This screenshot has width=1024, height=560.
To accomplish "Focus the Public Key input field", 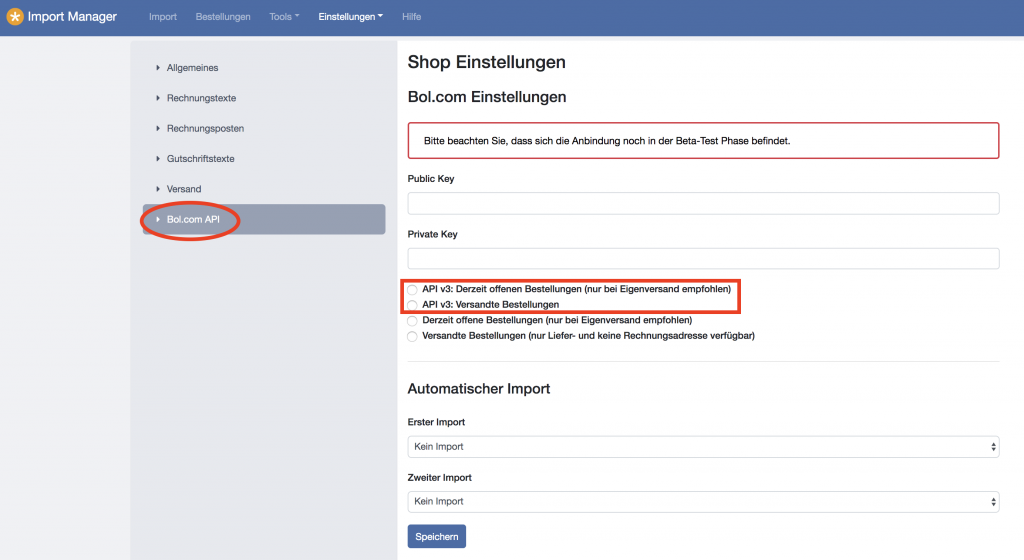I will coord(703,204).
